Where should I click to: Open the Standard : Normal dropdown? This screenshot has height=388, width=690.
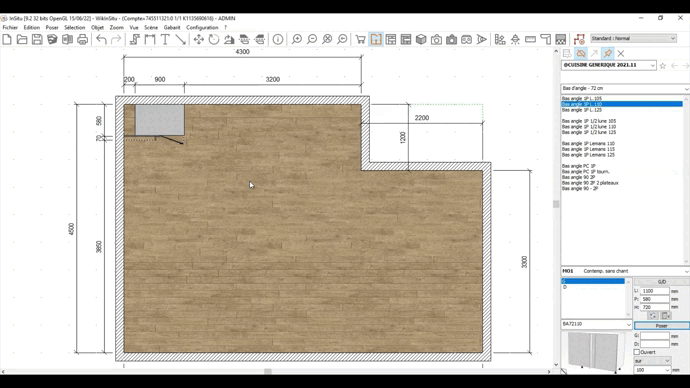[x=633, y=38]
